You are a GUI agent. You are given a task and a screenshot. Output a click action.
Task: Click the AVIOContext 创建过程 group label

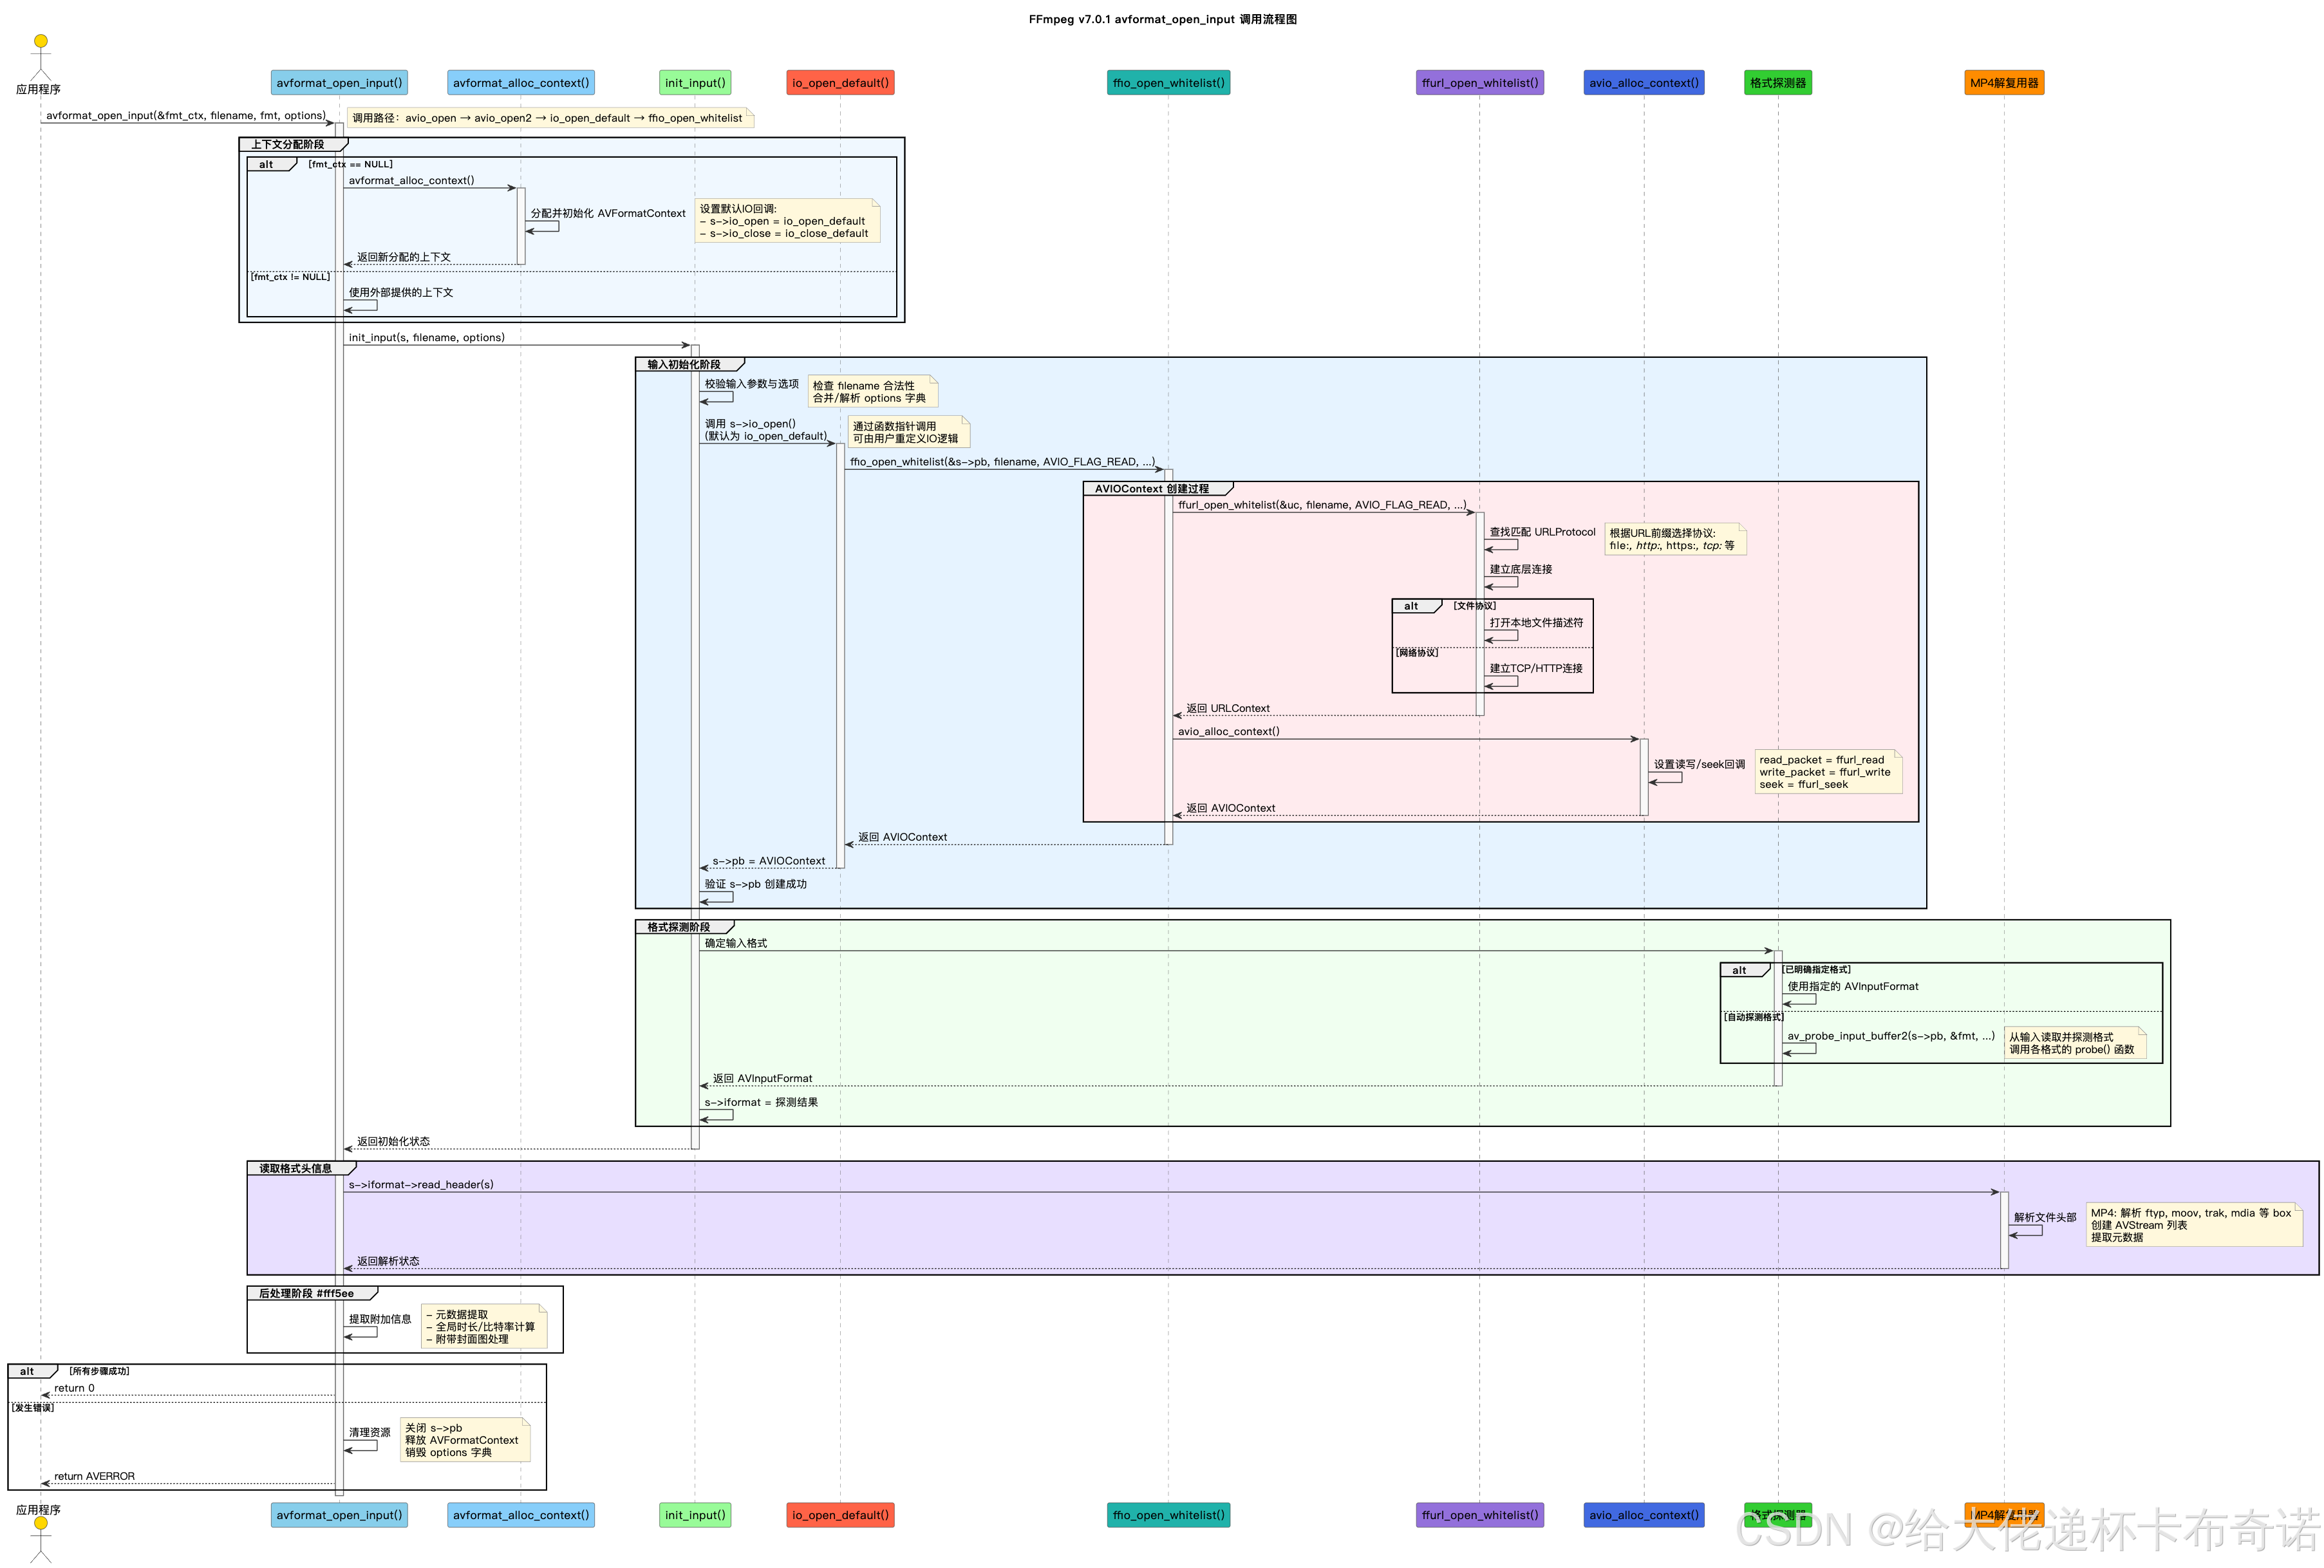click(1151, 489)
